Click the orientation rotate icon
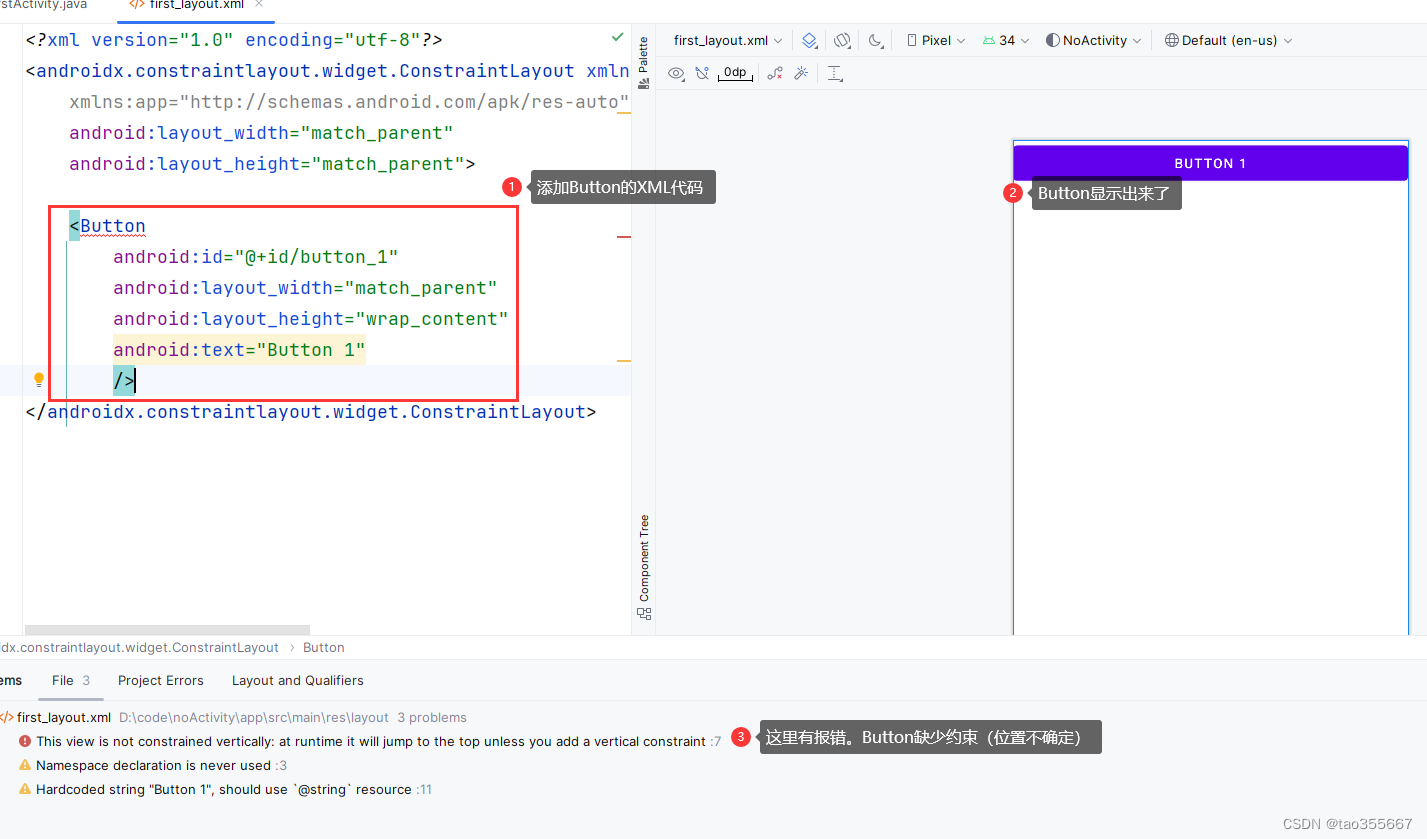The width and height of the screenshot is (1427, 839). coord(842,41)
